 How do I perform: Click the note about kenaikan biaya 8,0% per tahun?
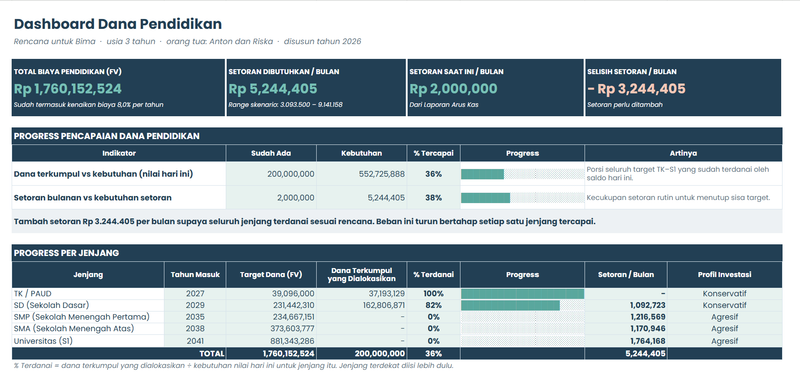89,105
